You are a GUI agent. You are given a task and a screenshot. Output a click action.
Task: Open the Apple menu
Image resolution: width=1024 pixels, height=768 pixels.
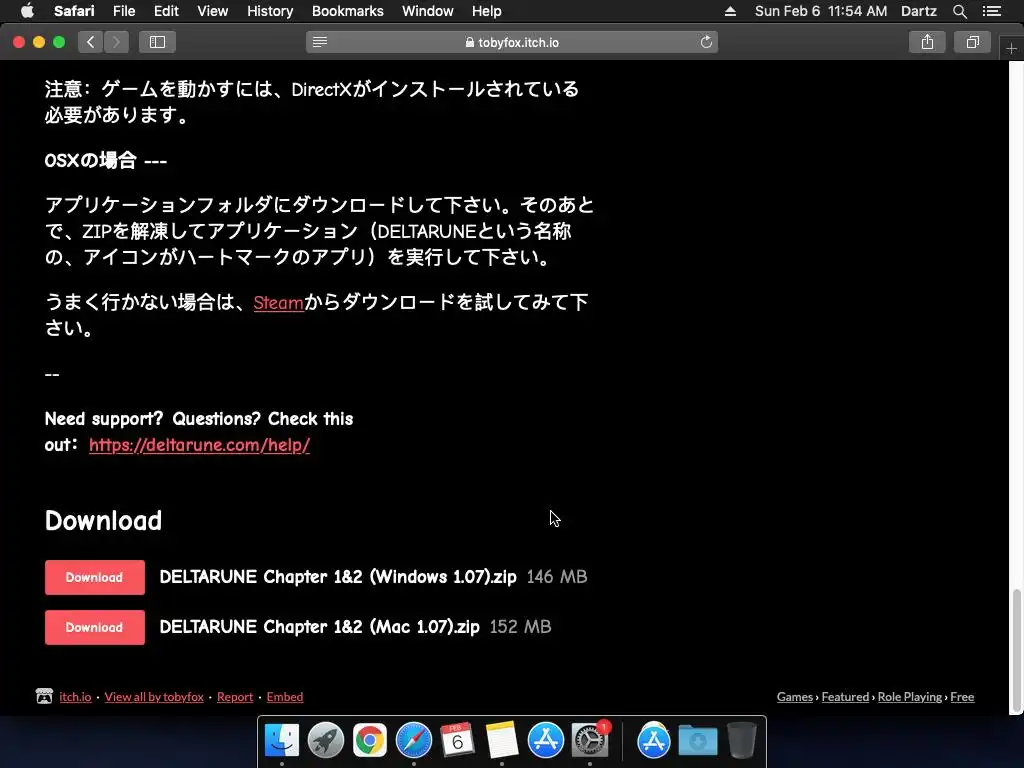[27, 11]
